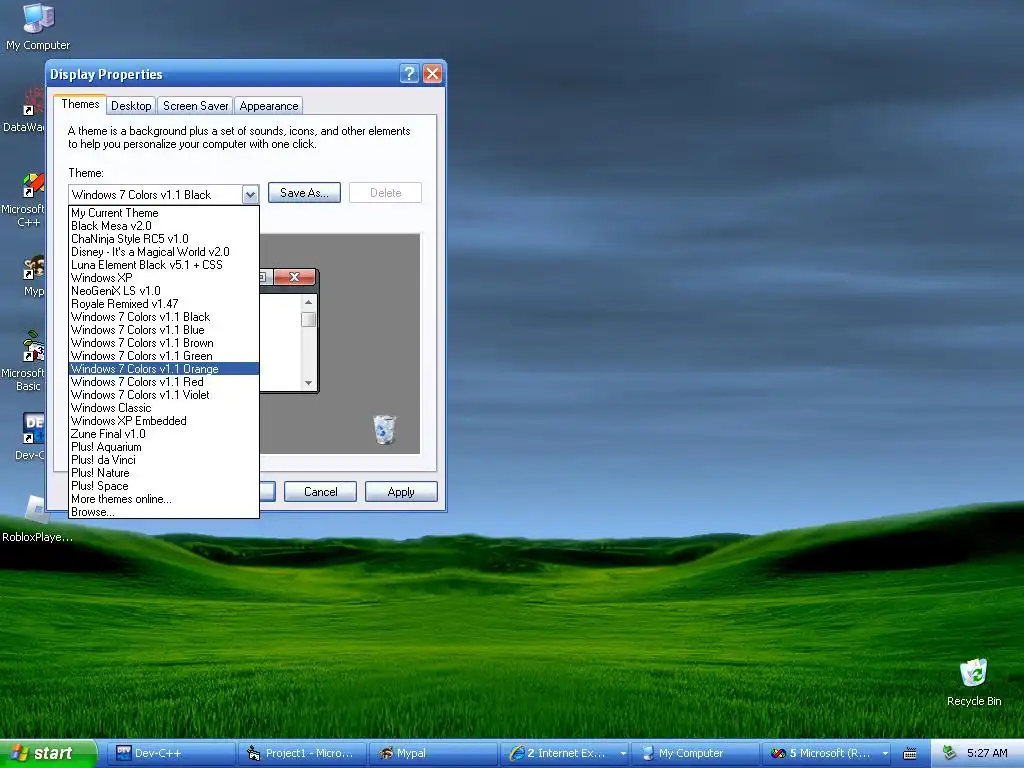Pick Luna Element Black v5.1 + CSS

[x=164, y=265]
